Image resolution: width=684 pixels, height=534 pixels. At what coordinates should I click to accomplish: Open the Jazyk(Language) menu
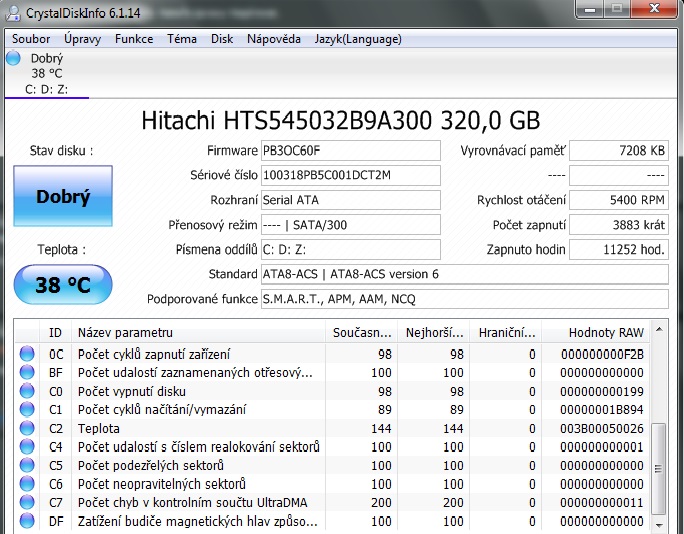pos(358,39)
